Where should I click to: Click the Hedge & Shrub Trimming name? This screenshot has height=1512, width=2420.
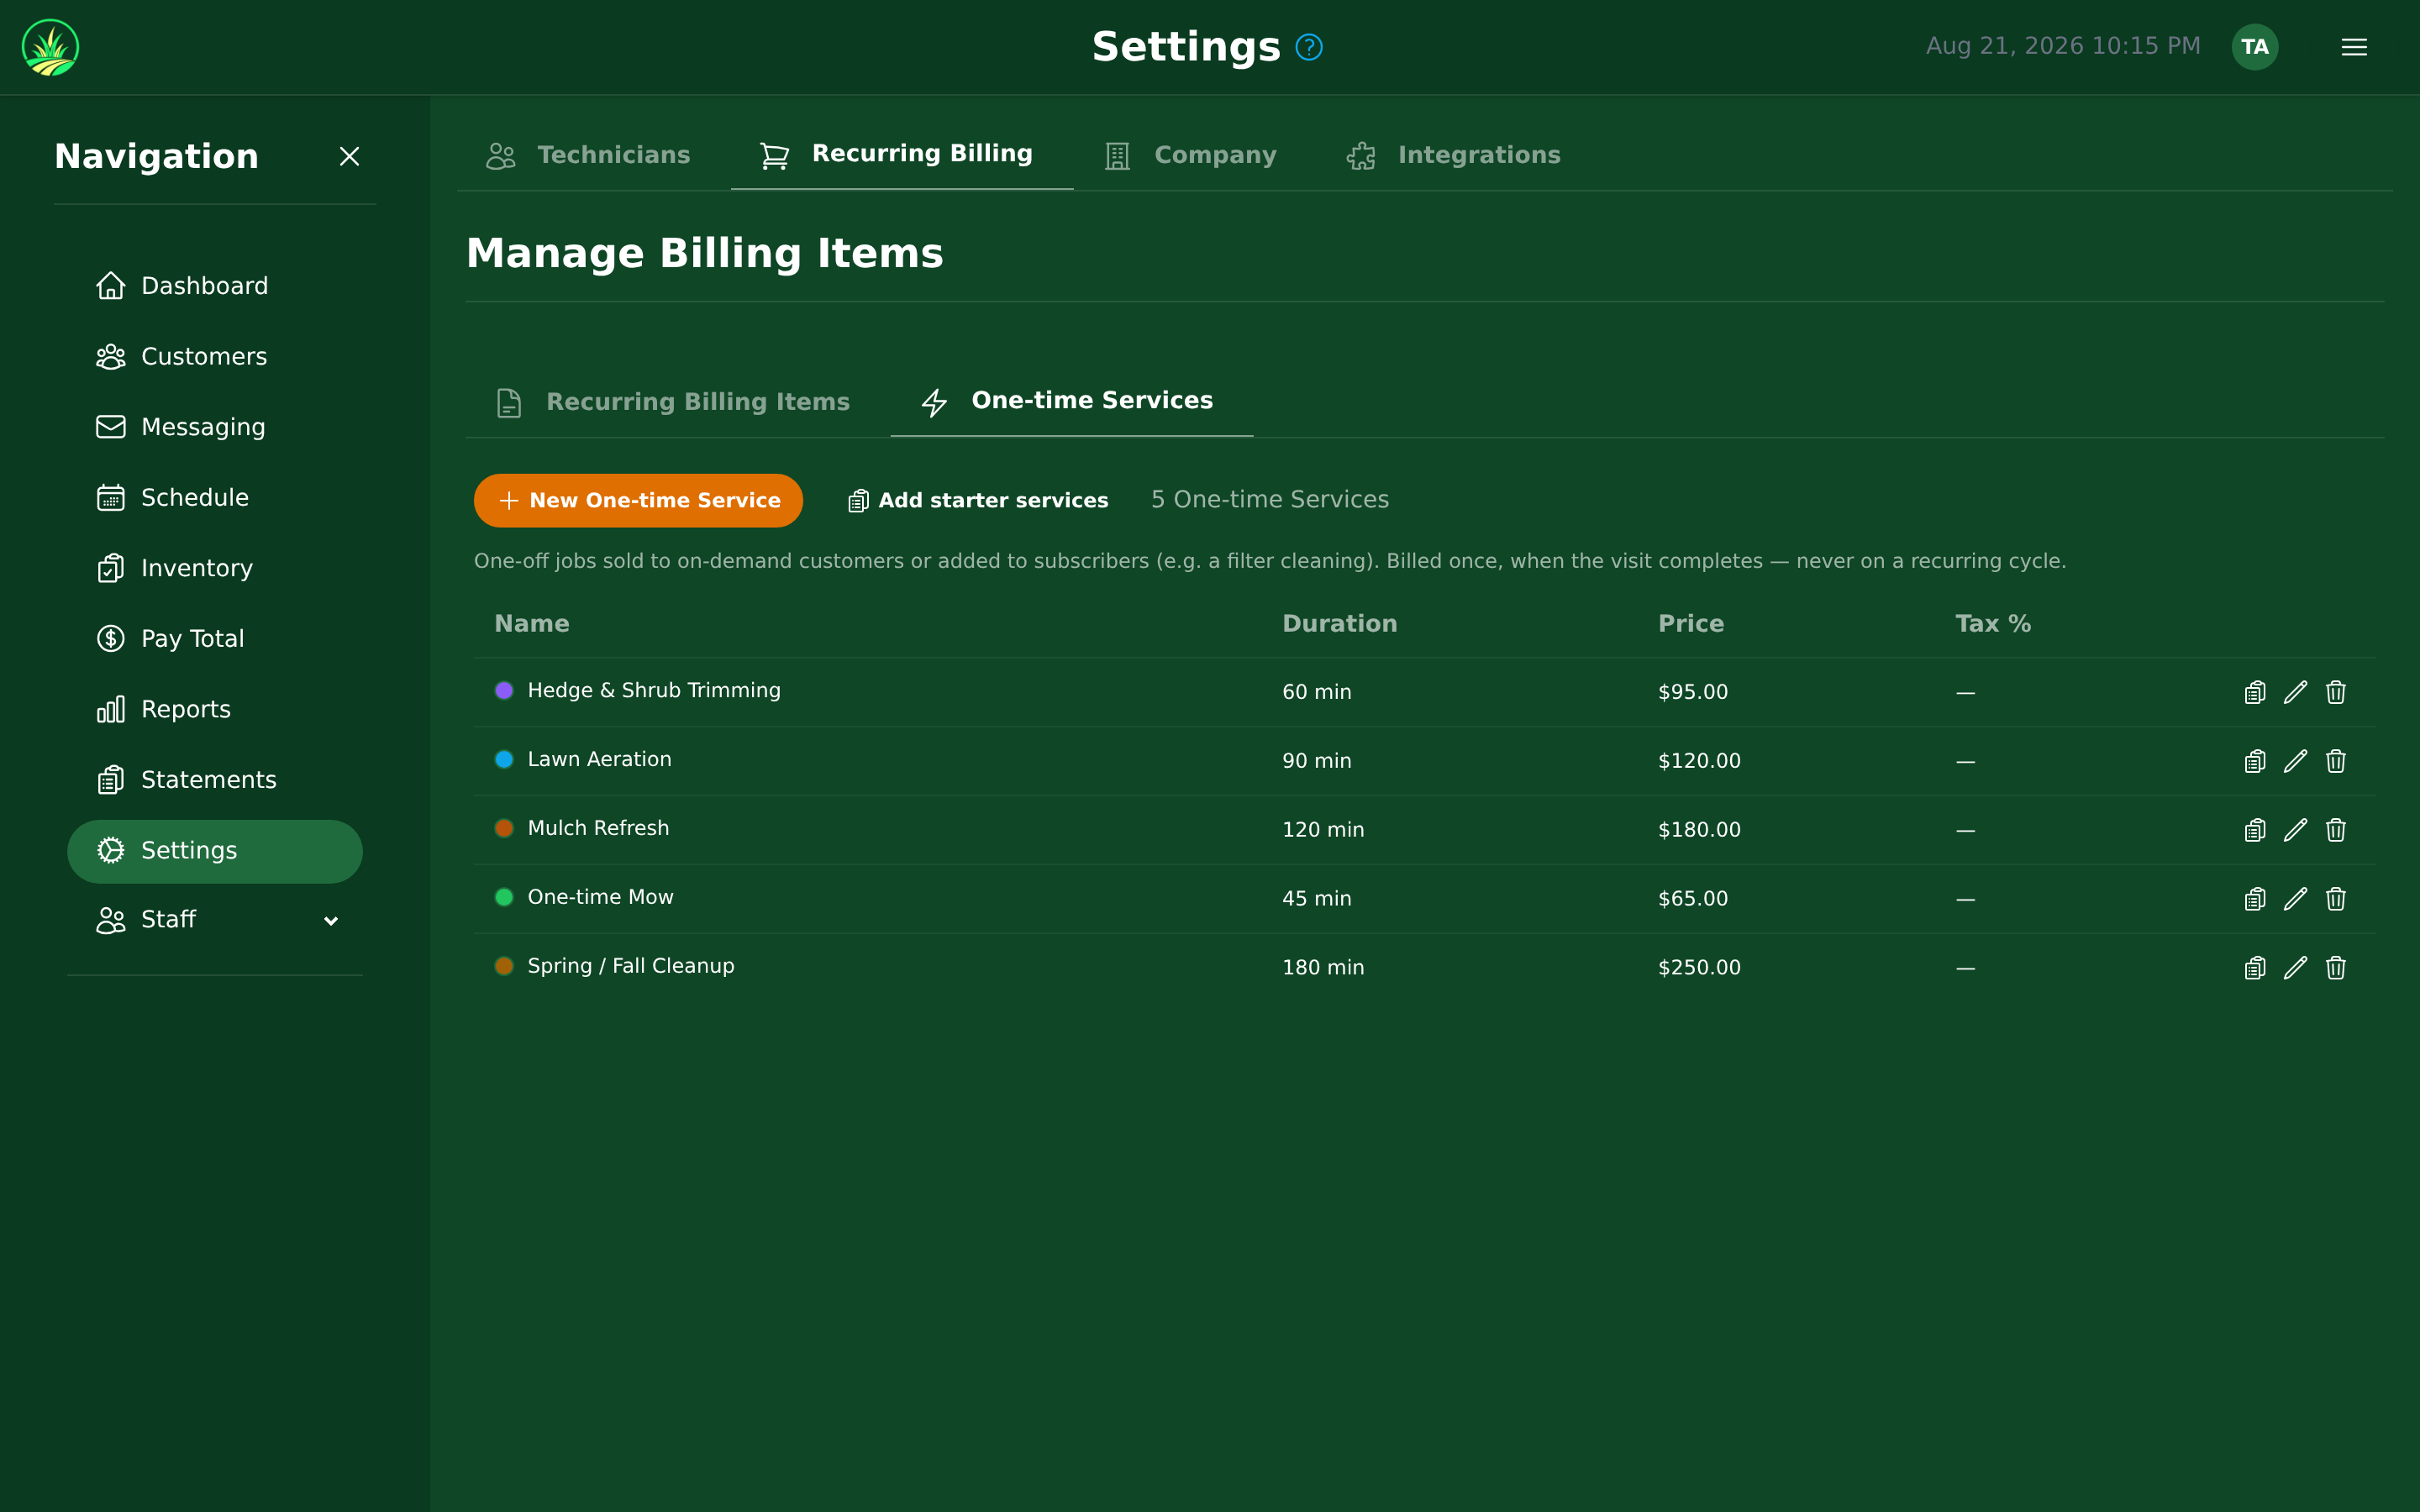654,690
